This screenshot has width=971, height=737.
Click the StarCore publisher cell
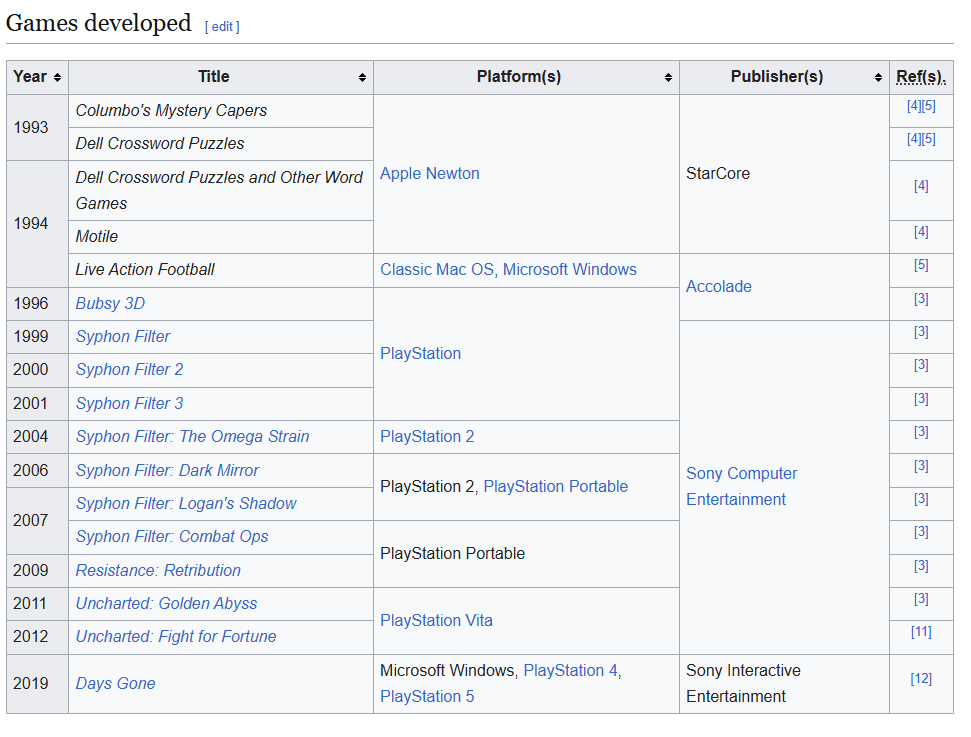pyautogui.click(x=785, y=173)
